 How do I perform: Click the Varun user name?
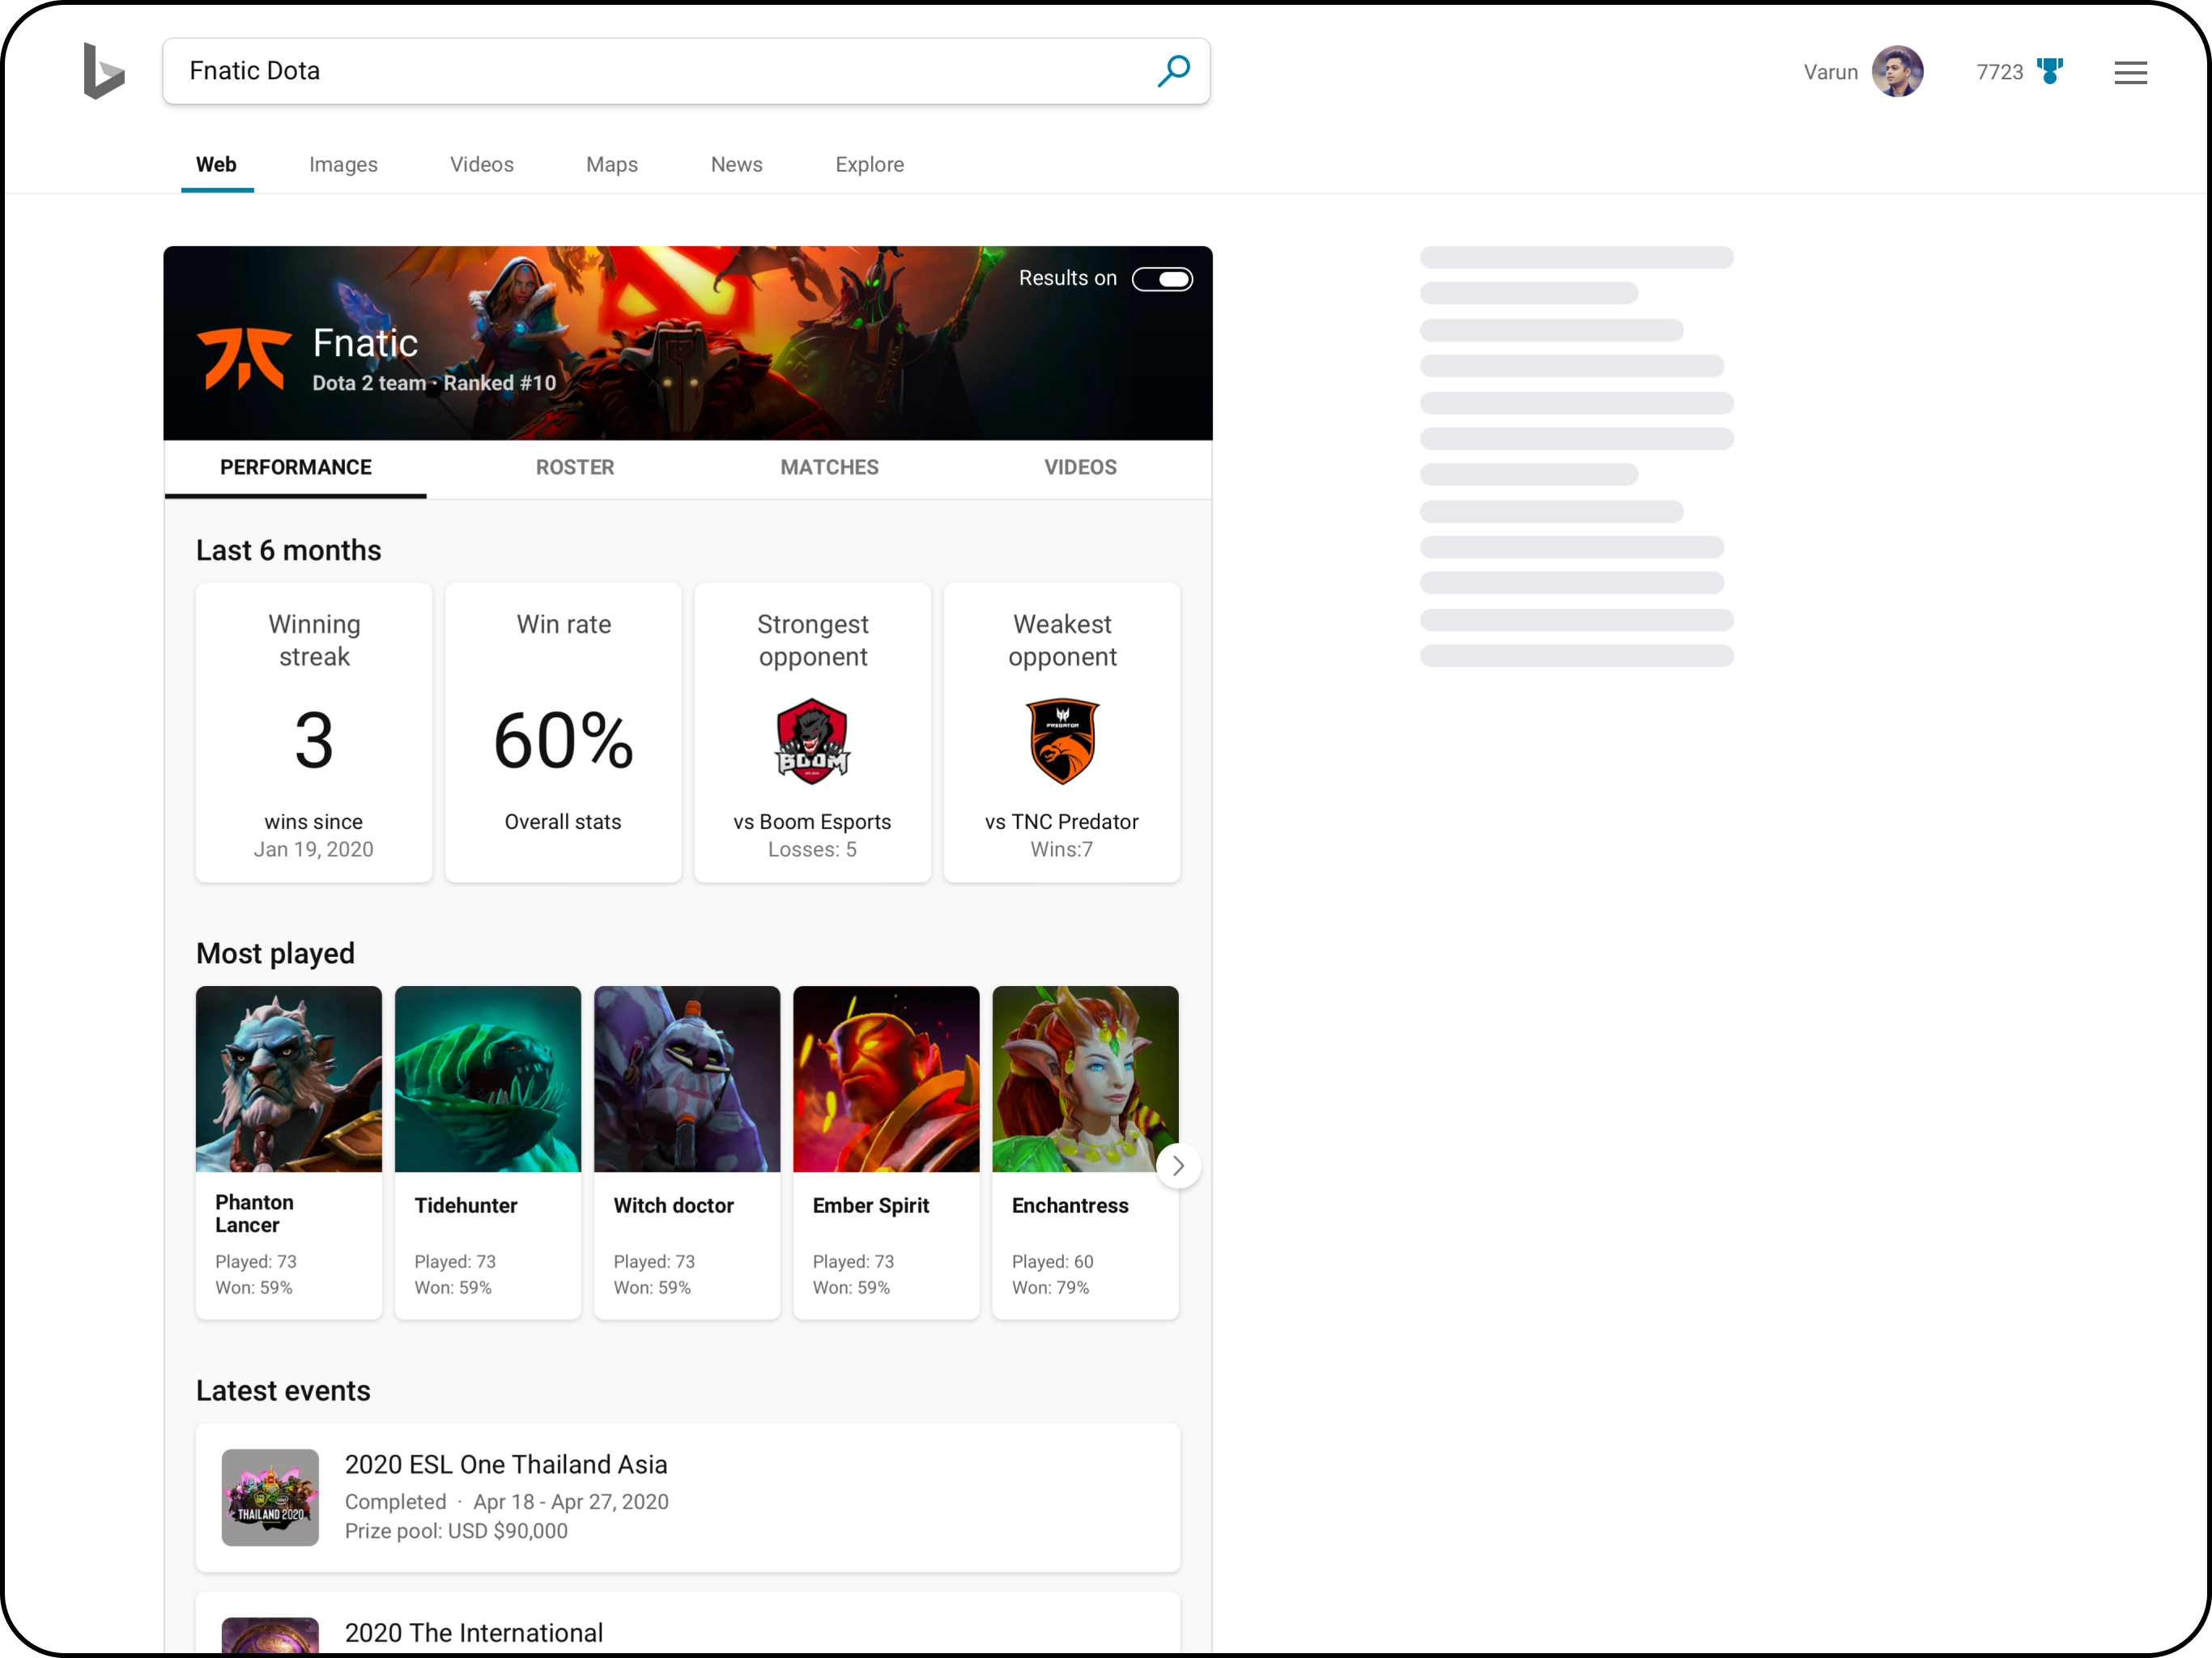(1831, 72)
